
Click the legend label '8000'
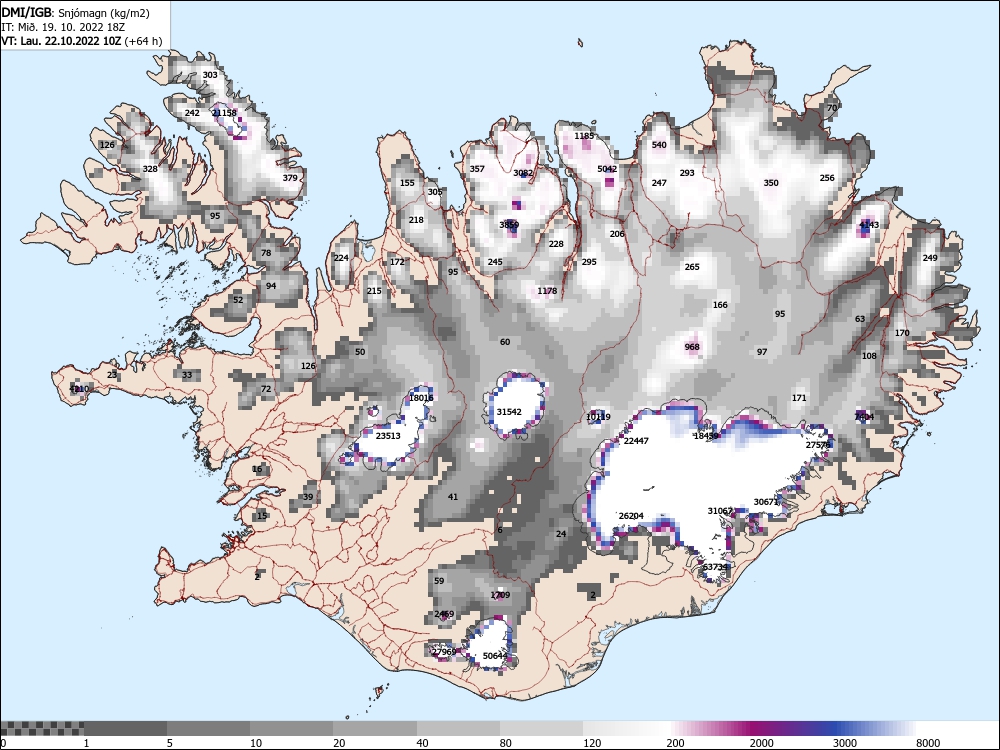(928, 743)
